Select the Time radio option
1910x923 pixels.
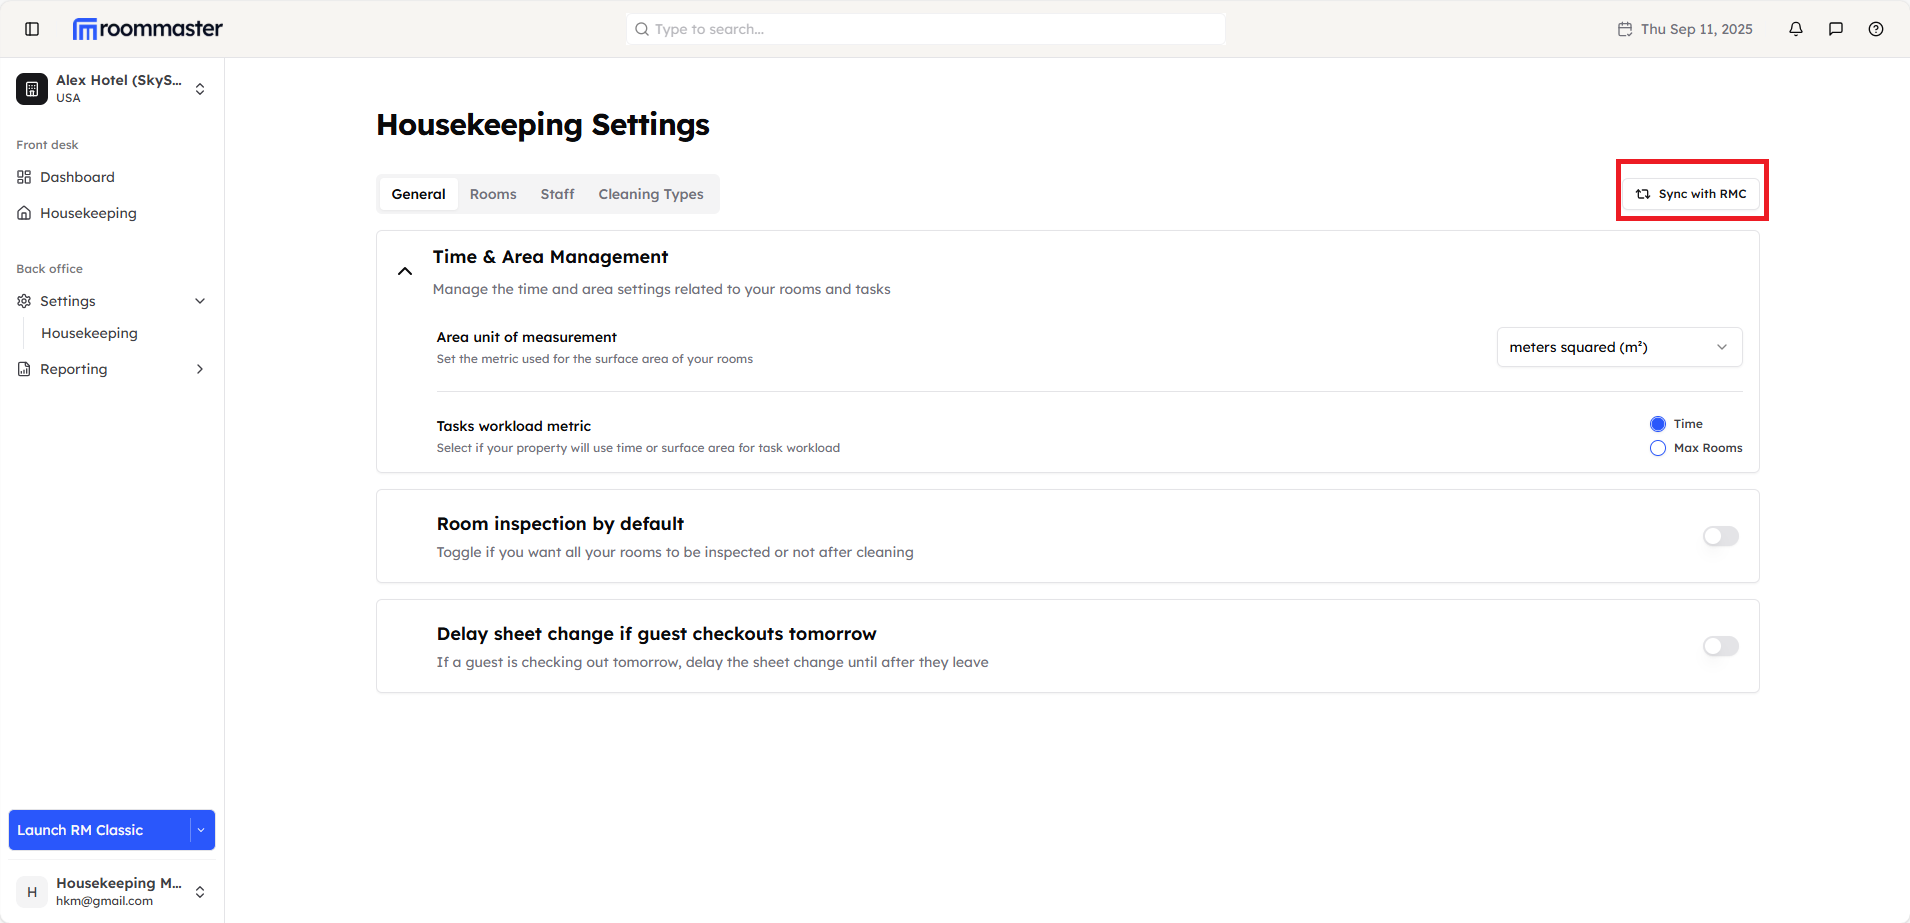pyautogui.click(x=1658, y=424)
